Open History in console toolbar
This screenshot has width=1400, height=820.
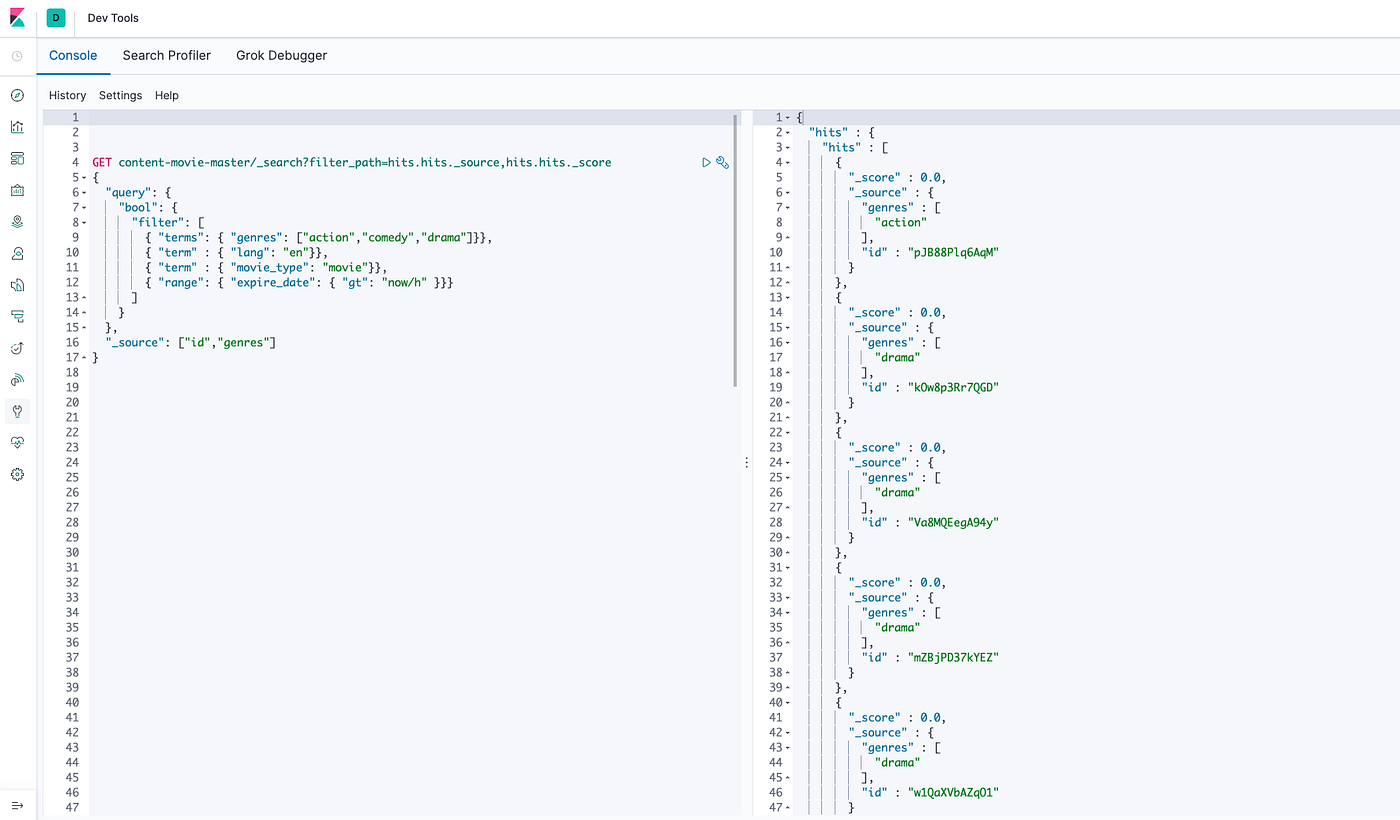(68, 95)
